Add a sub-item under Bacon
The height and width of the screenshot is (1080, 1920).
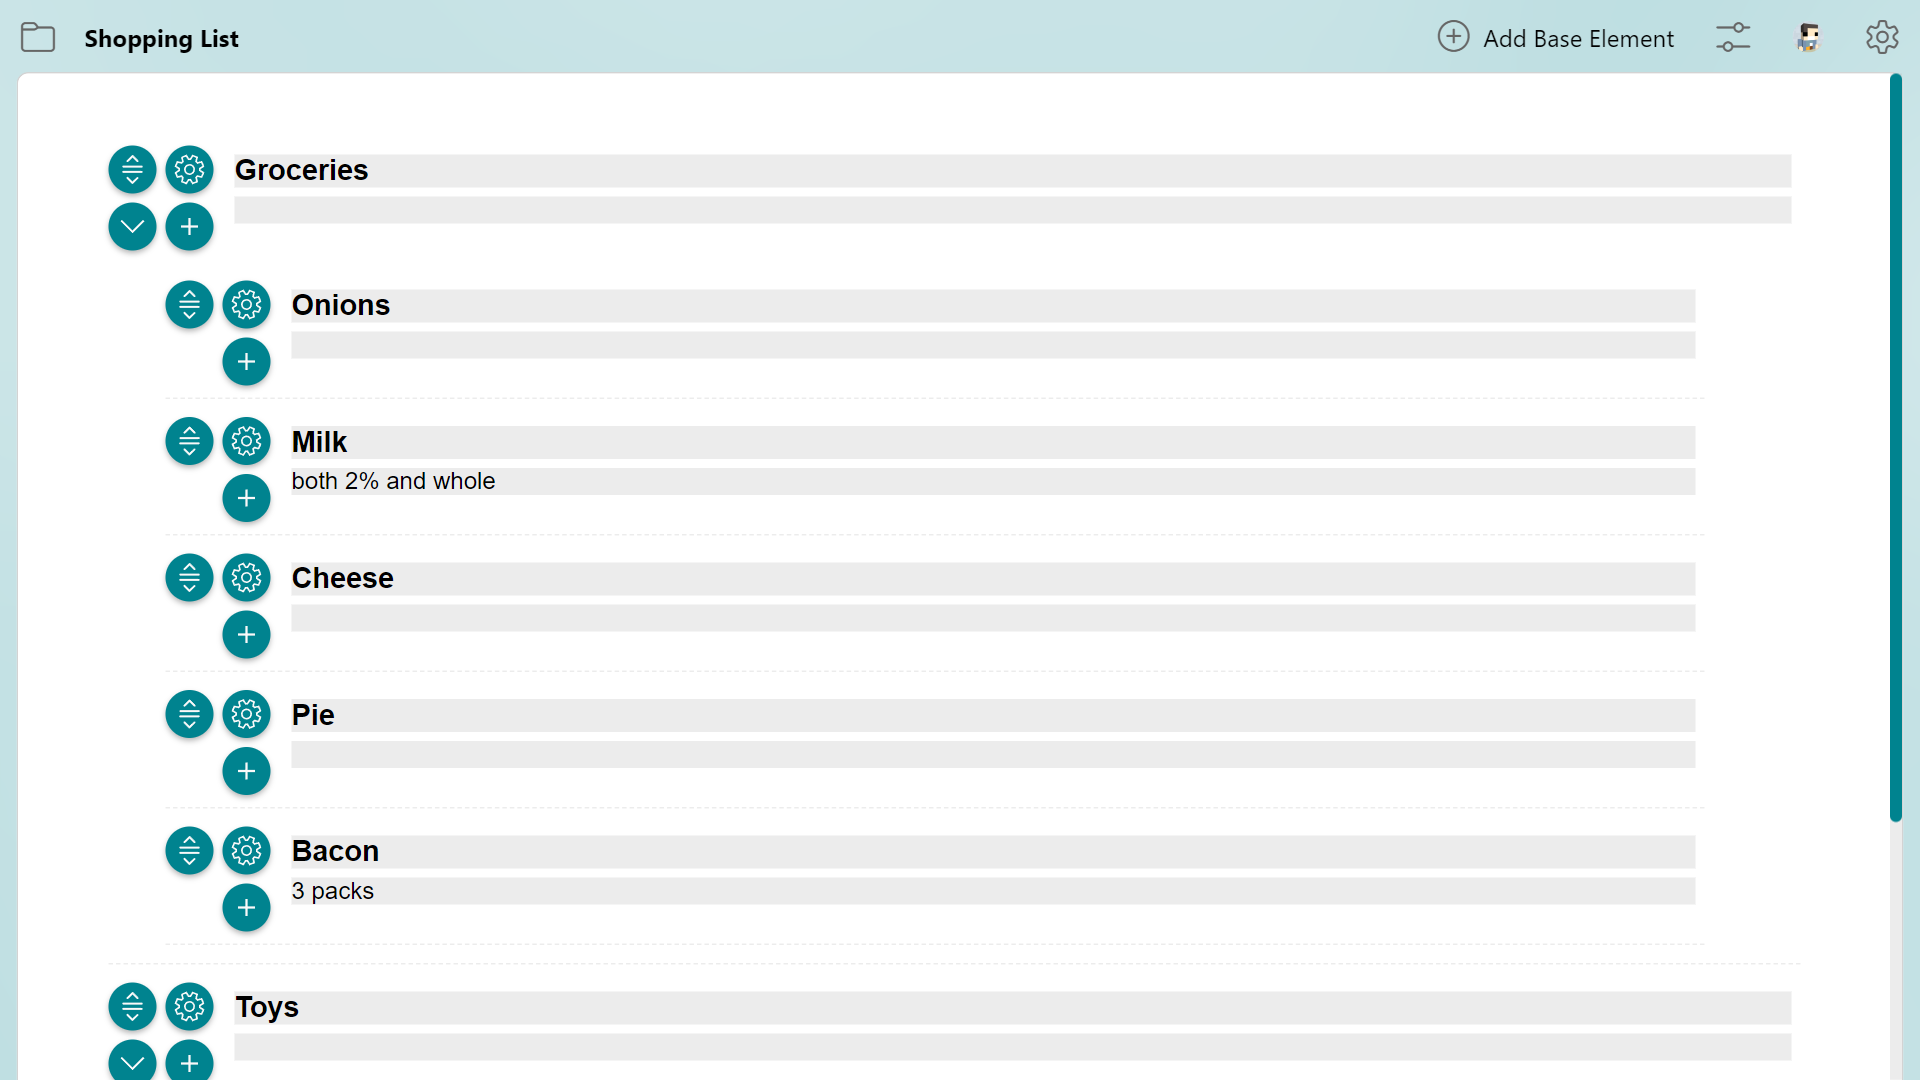246,908
